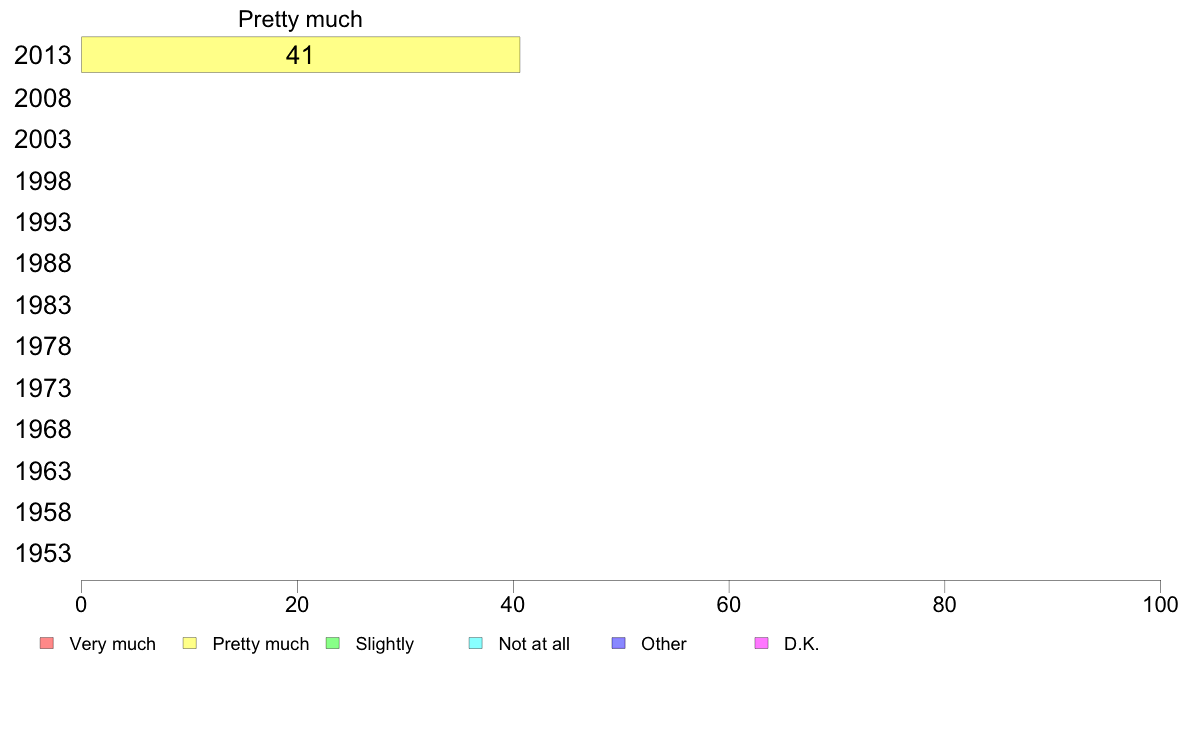The image size is (1188, 736).
Task: Click the Very much legend text
Action: coord(112,644)
